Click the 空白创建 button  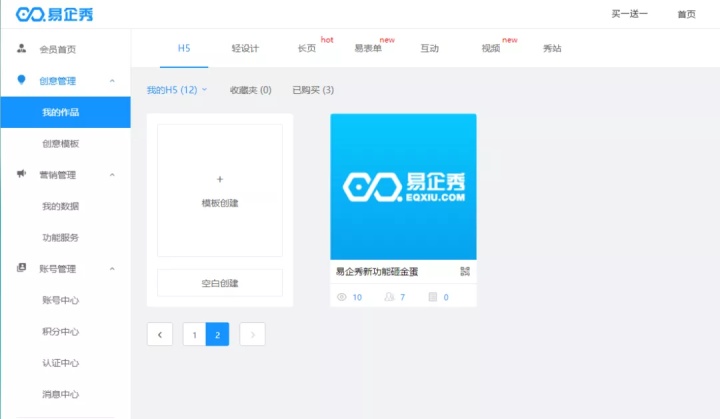(x=220, y=283)
